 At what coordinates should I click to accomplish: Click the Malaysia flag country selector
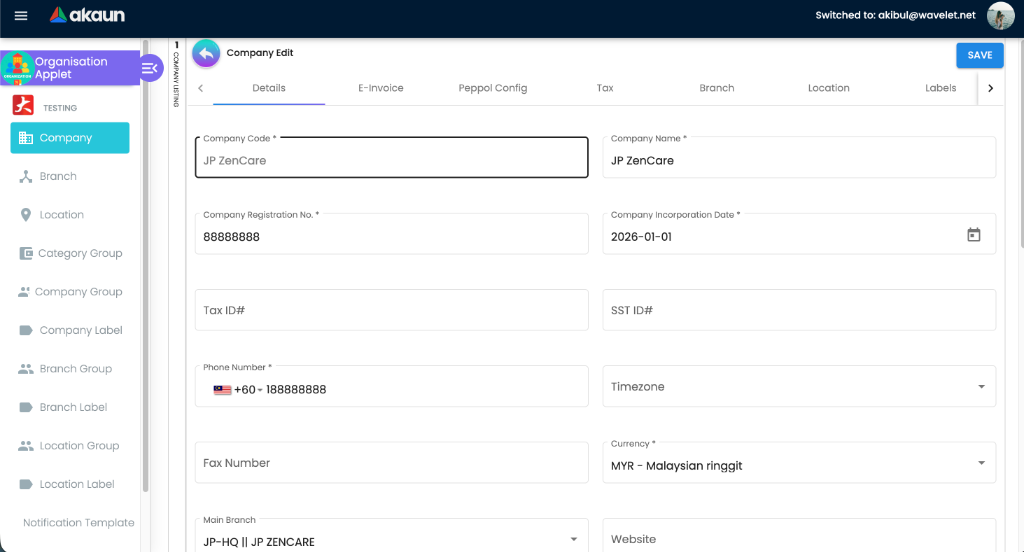pyautogui.click(x=222, y=390)
